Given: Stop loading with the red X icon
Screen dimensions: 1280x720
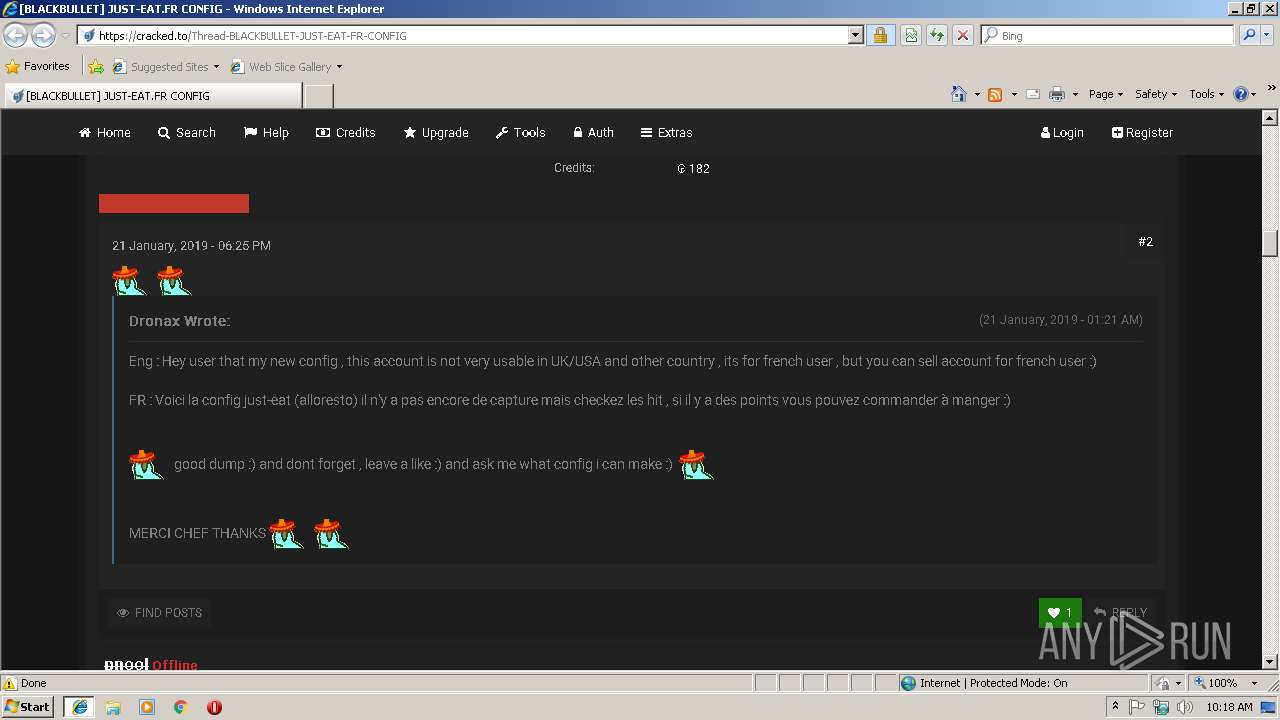Looking at the screenshot, I should [x=962, y=35].
